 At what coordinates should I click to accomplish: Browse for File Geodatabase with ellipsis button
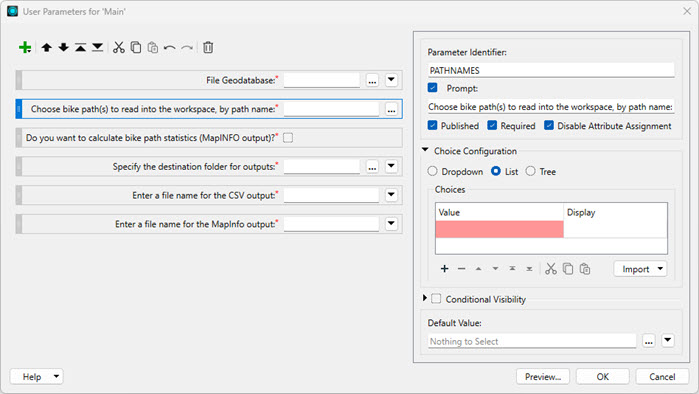pyautogui.click(x=372, y=81)
